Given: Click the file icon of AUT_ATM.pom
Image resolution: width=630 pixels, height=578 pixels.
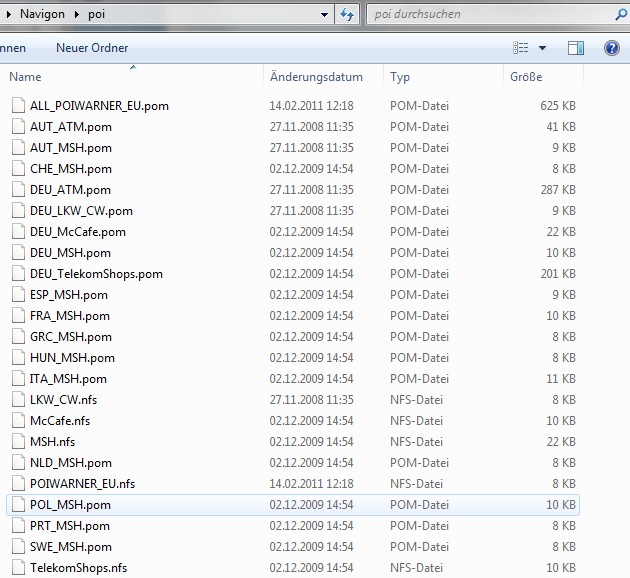Looking at the screenshot, I should point(18,127).
